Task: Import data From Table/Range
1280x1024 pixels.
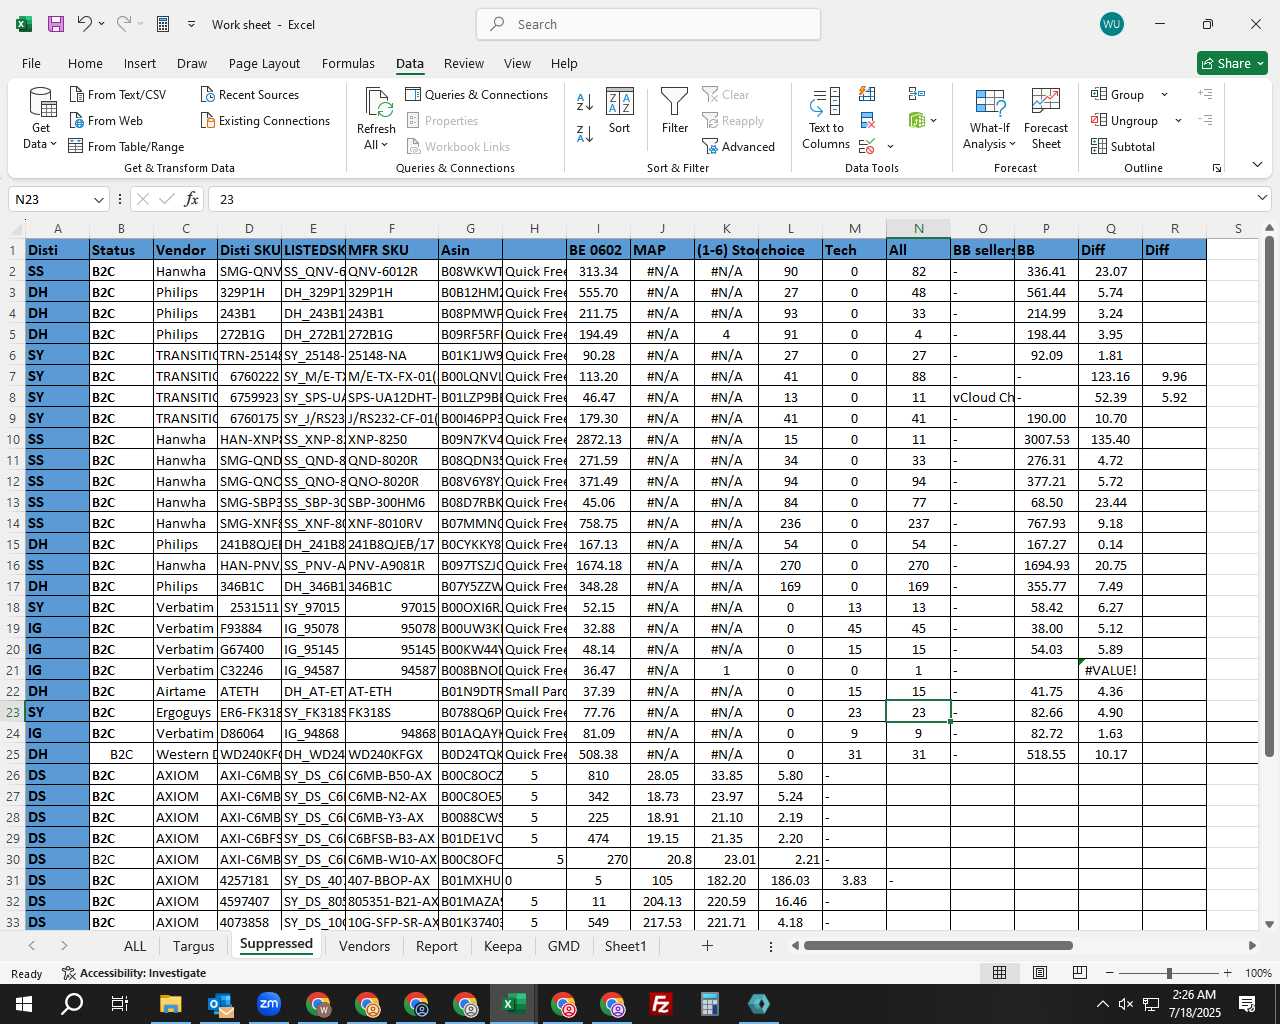Action: point(126,146)
